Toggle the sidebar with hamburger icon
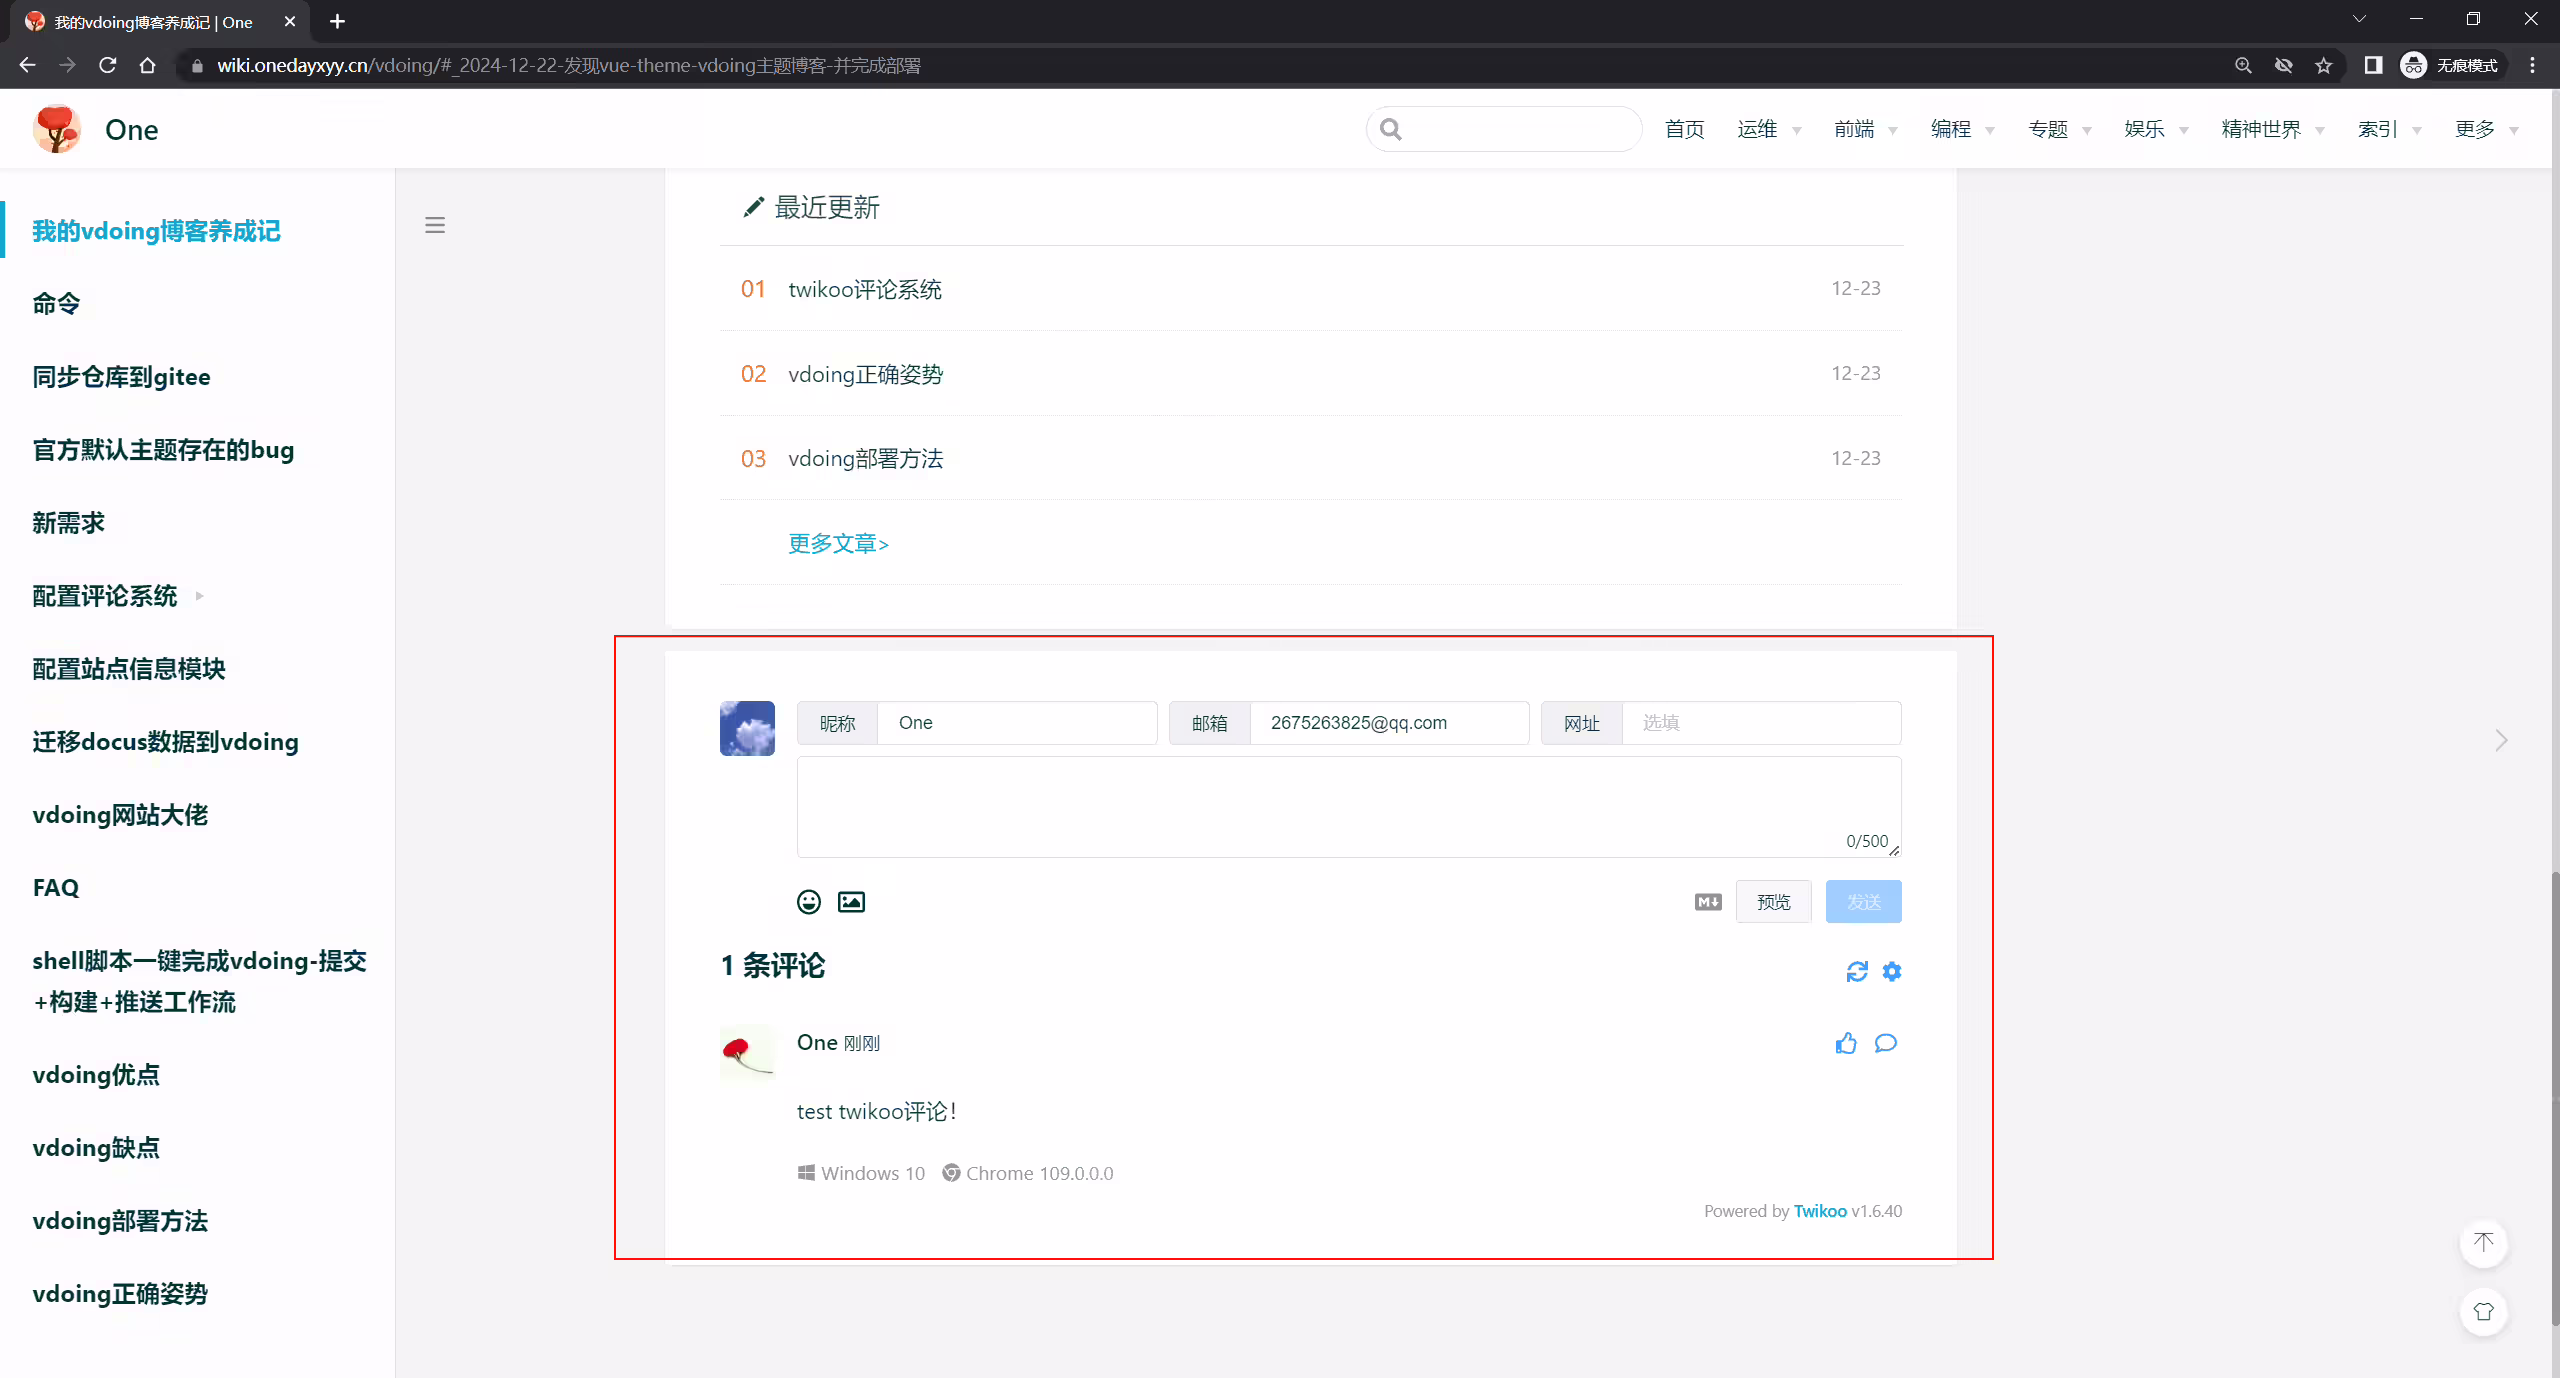Image resolution: width=2560 pixels, height=1378 pixels. 435,225
